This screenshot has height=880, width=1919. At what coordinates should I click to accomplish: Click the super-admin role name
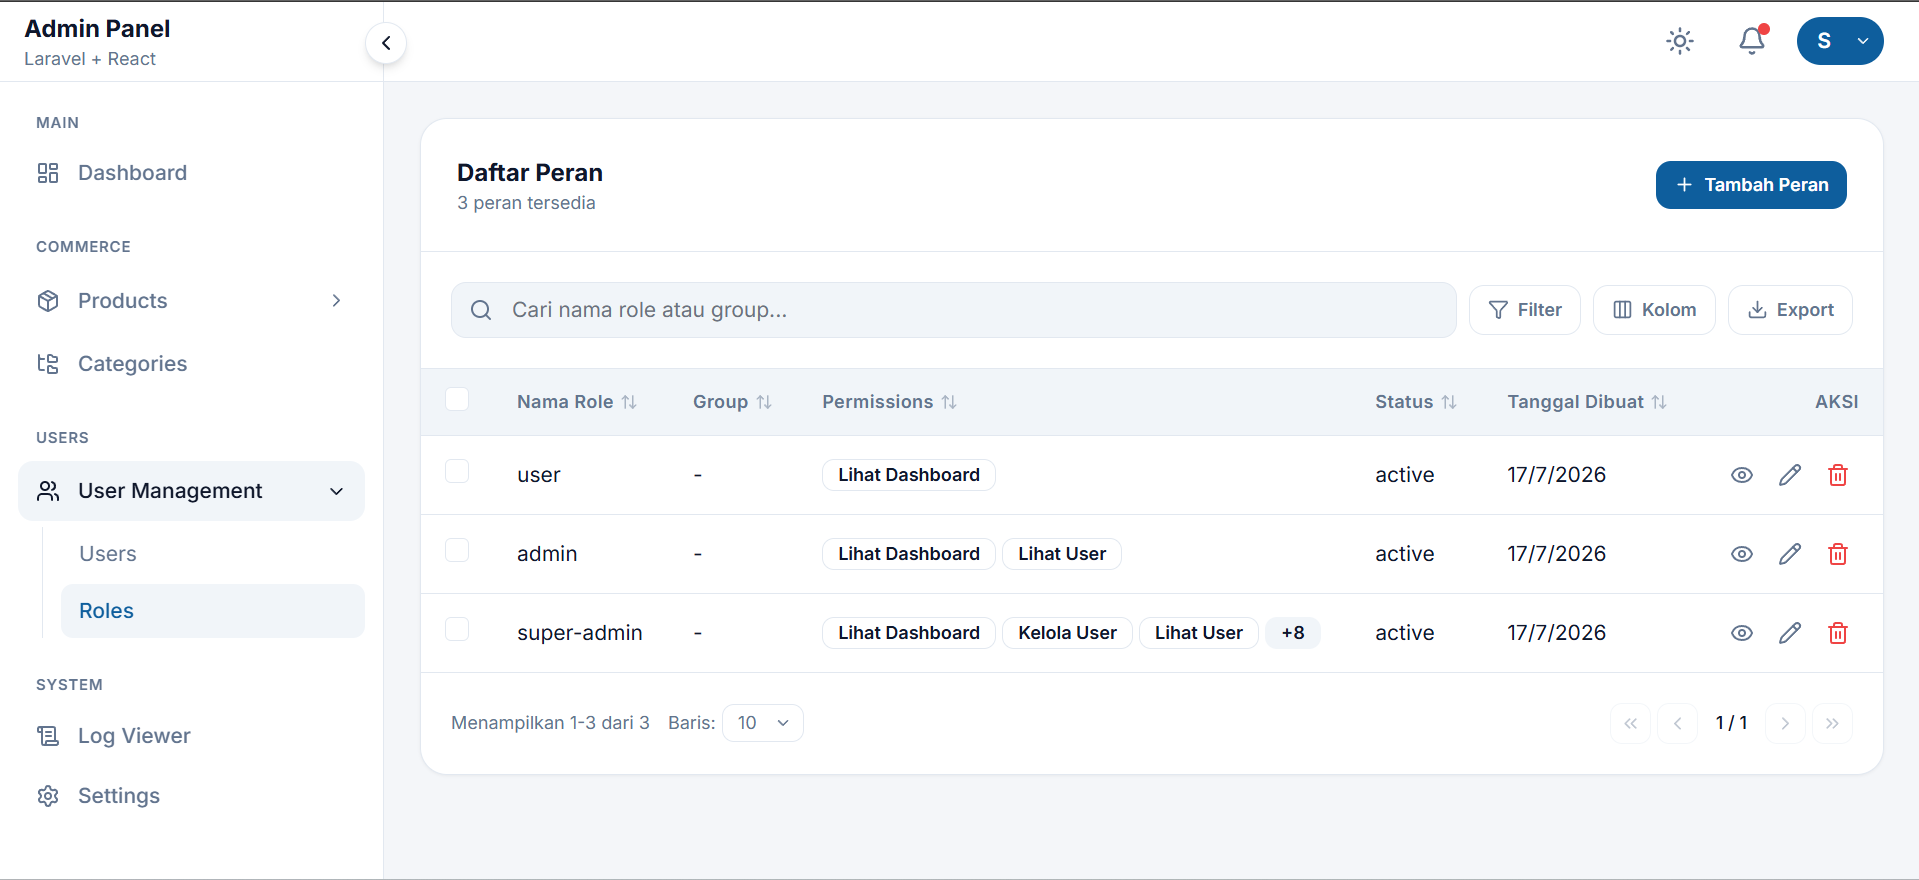pos(580,633)
